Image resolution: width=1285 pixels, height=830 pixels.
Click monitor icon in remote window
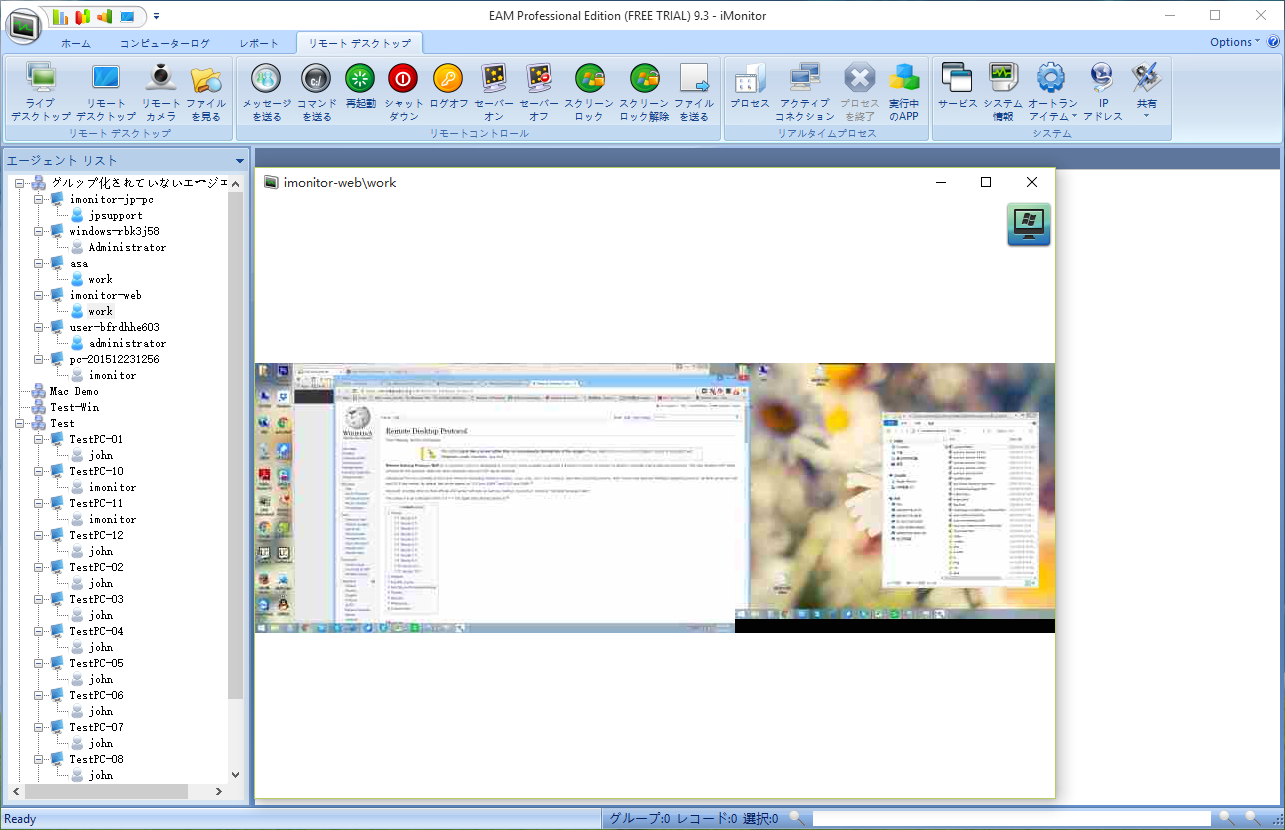click(x=1028, y=225)
